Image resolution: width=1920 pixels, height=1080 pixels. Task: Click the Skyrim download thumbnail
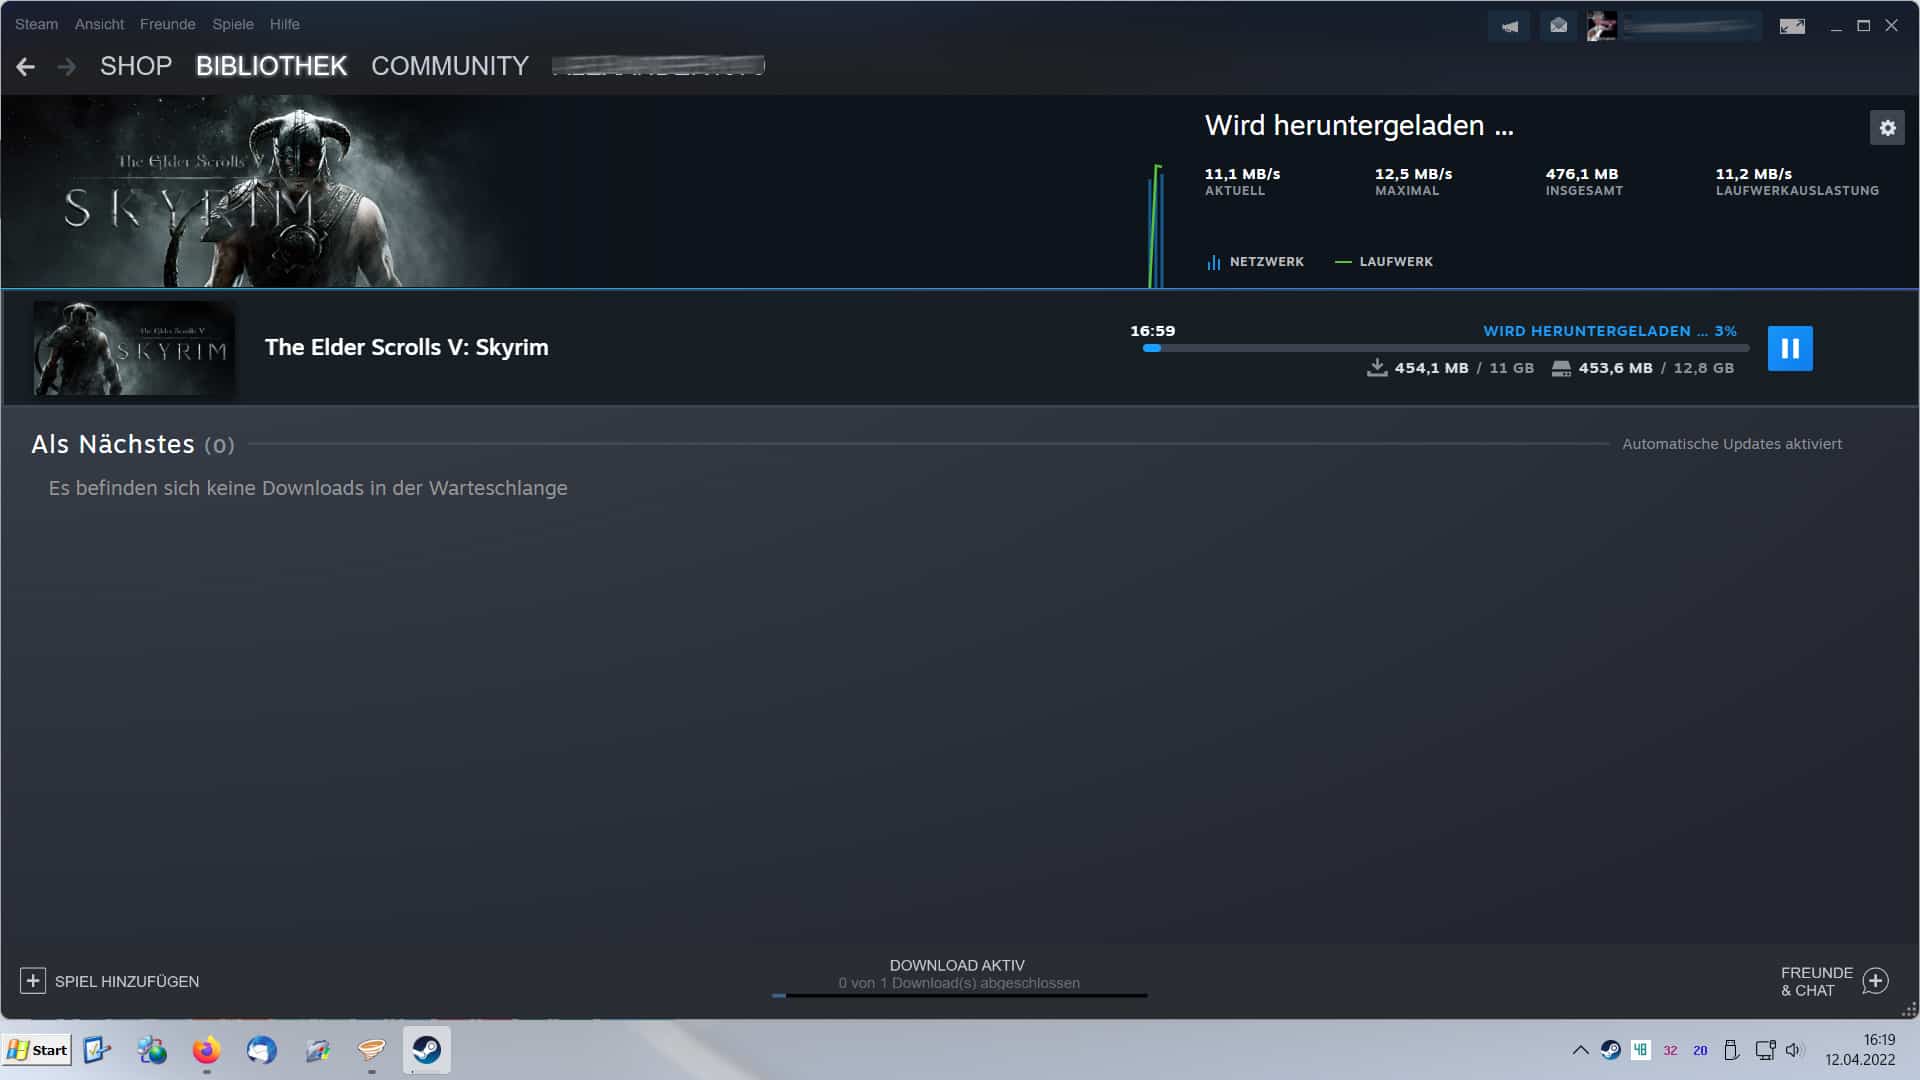pos(134,348)
